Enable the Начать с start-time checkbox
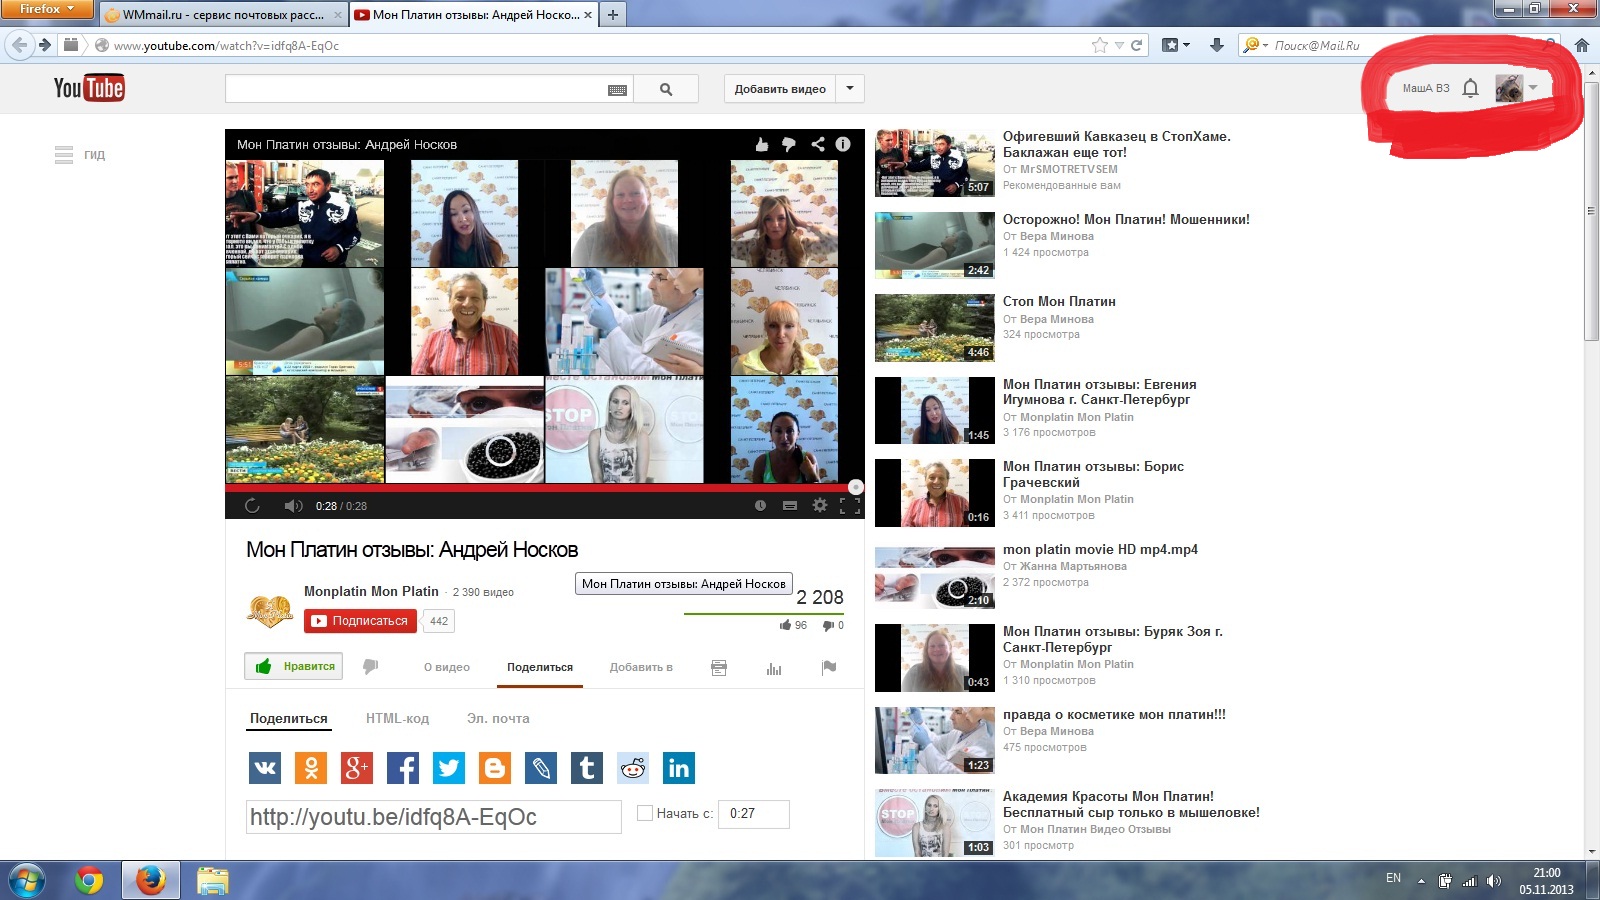 click(645, 813)
